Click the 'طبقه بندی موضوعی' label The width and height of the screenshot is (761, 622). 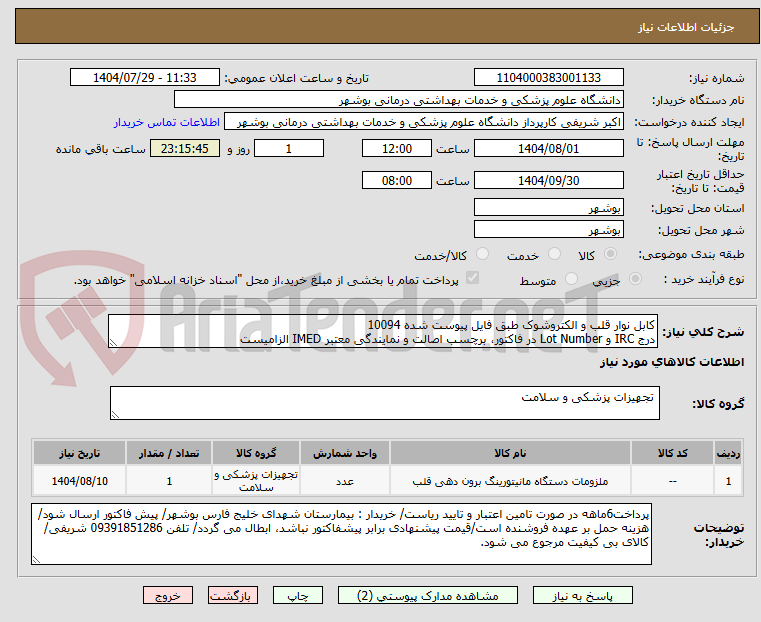click(x=691, y=254)
